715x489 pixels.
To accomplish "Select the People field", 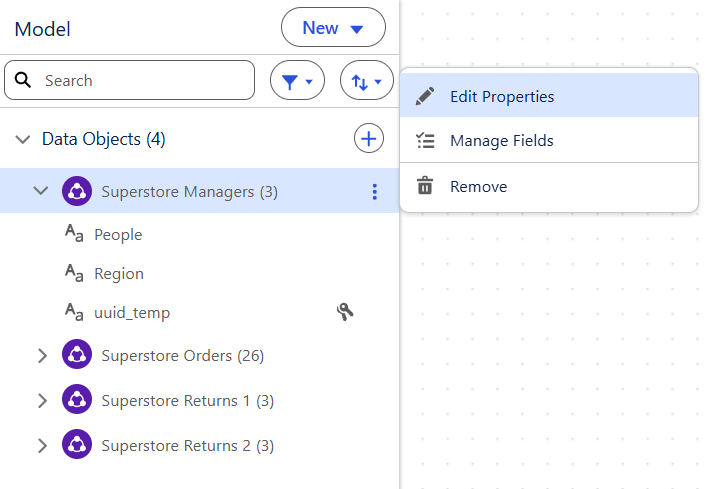I will coord(118,234).
